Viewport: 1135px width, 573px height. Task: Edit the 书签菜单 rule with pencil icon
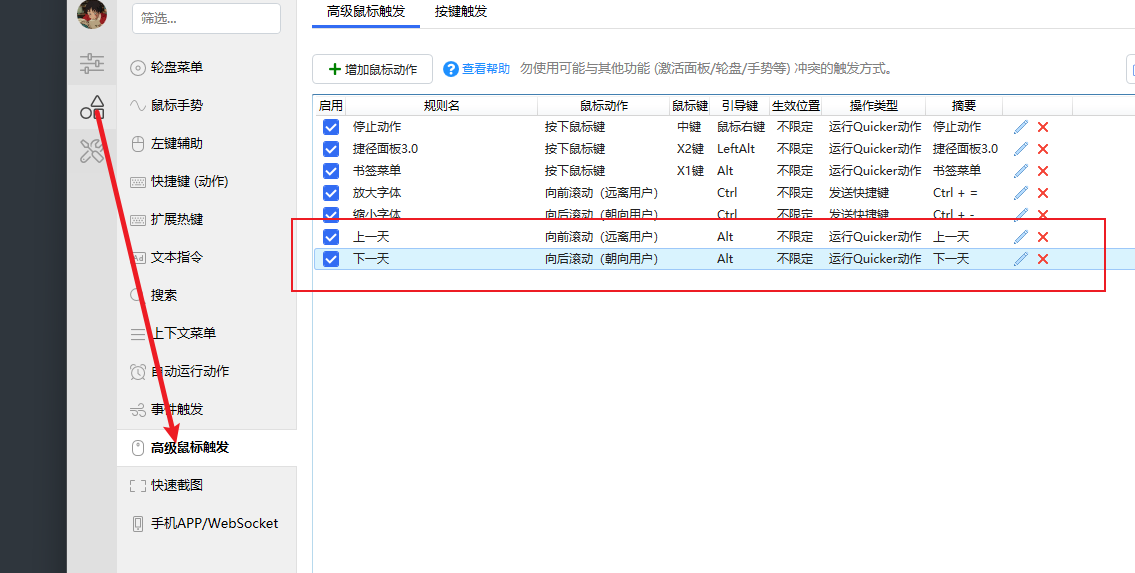[1021, 171]
